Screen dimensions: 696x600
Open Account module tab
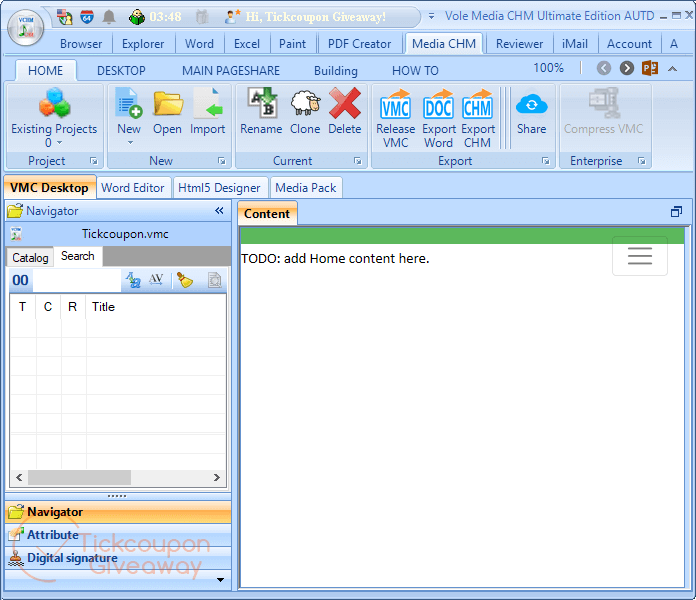(x=629, y=44)
